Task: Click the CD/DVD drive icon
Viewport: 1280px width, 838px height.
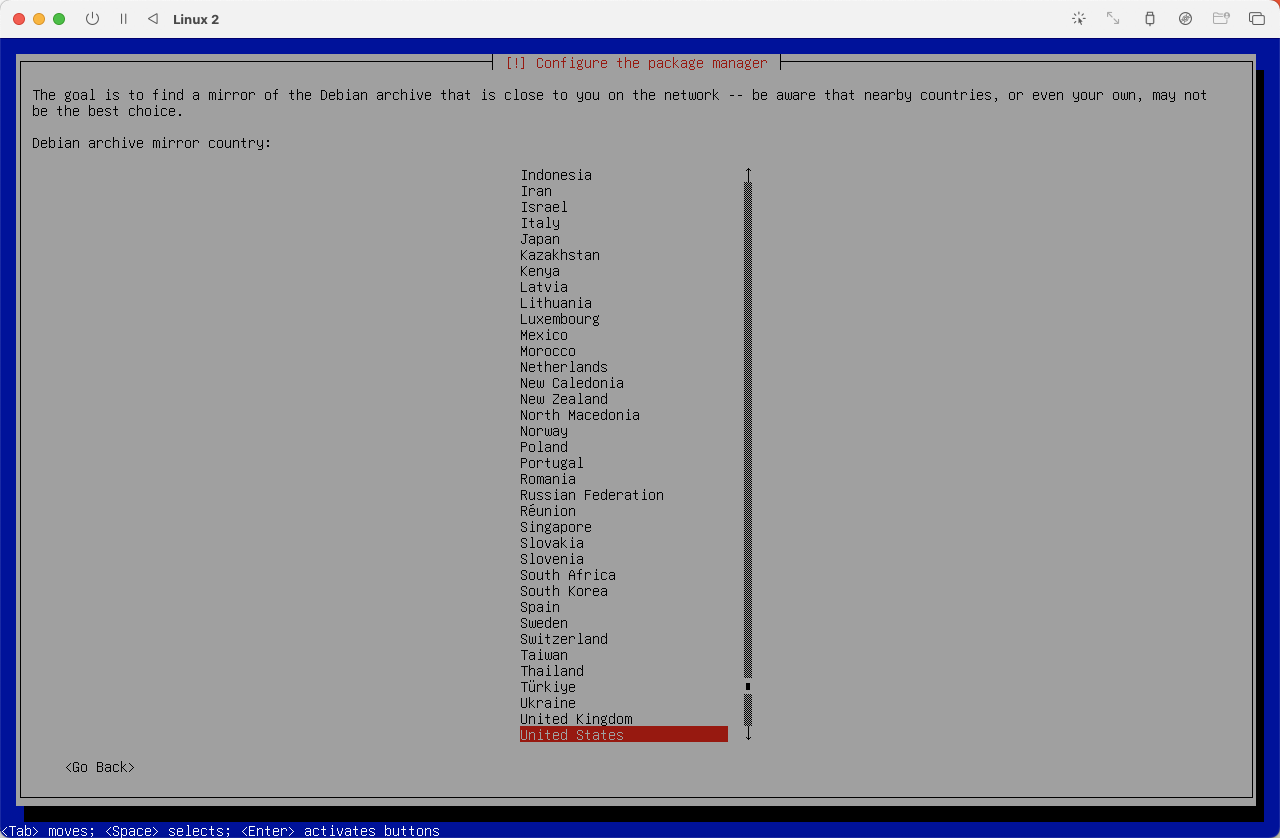Action: click(x=1186, y=18)
